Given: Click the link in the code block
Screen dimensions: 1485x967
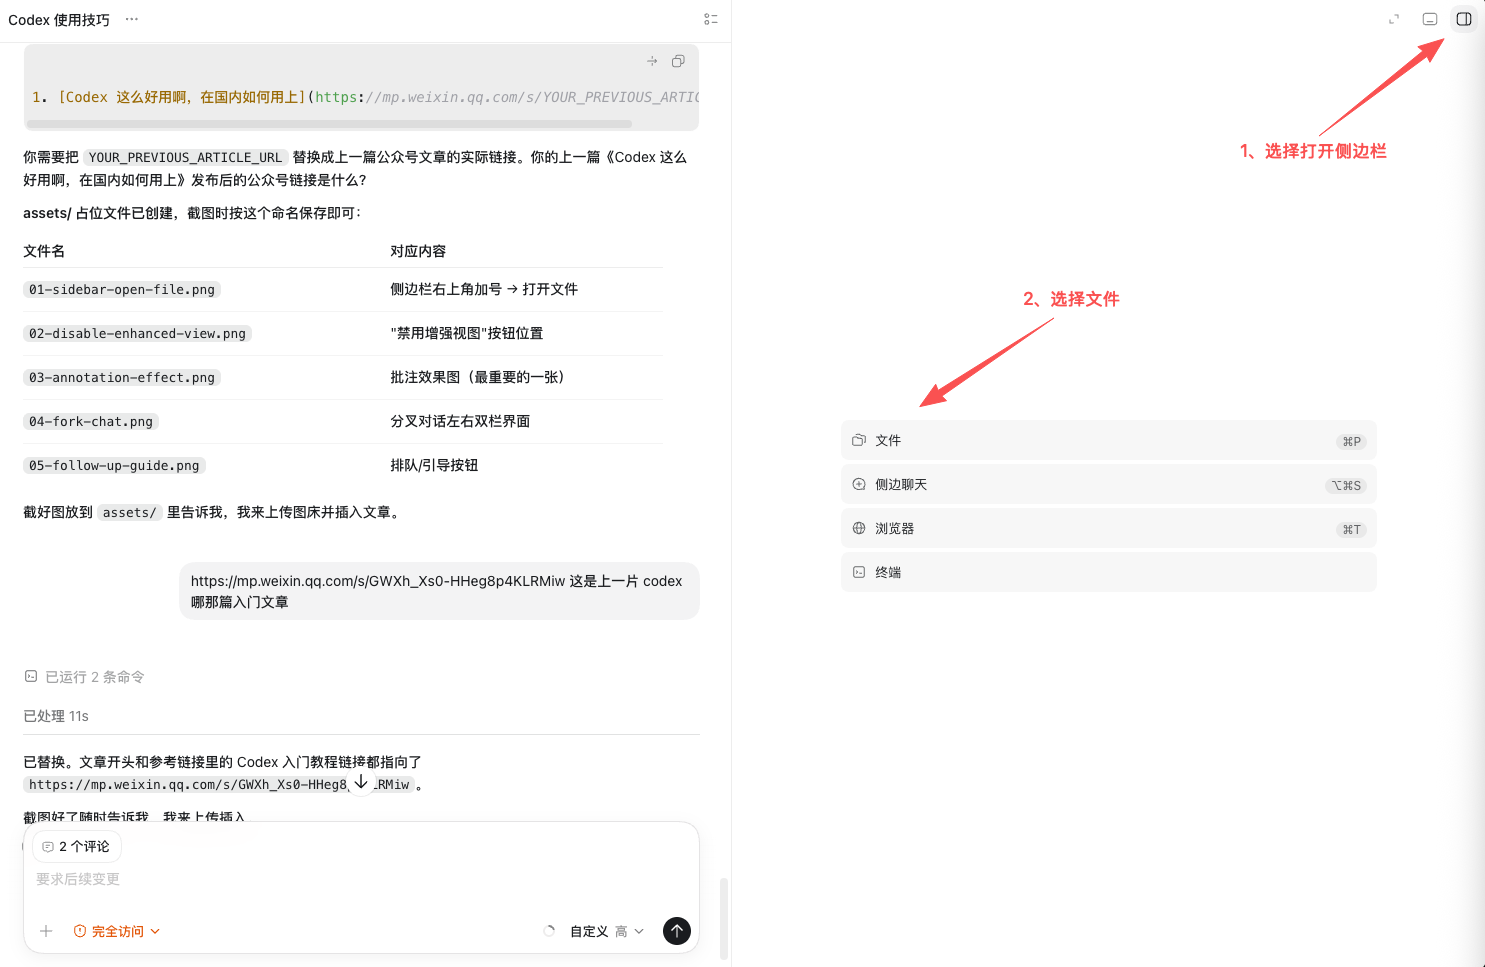Looking at the screenshot, I should (x=507, y=97).
